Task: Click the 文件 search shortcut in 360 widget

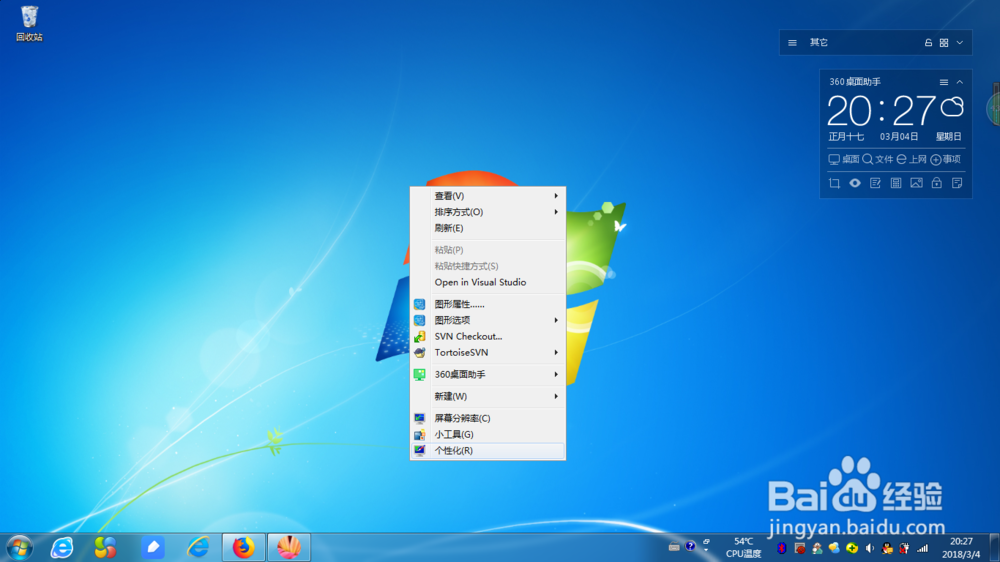Action: (878, 159)
